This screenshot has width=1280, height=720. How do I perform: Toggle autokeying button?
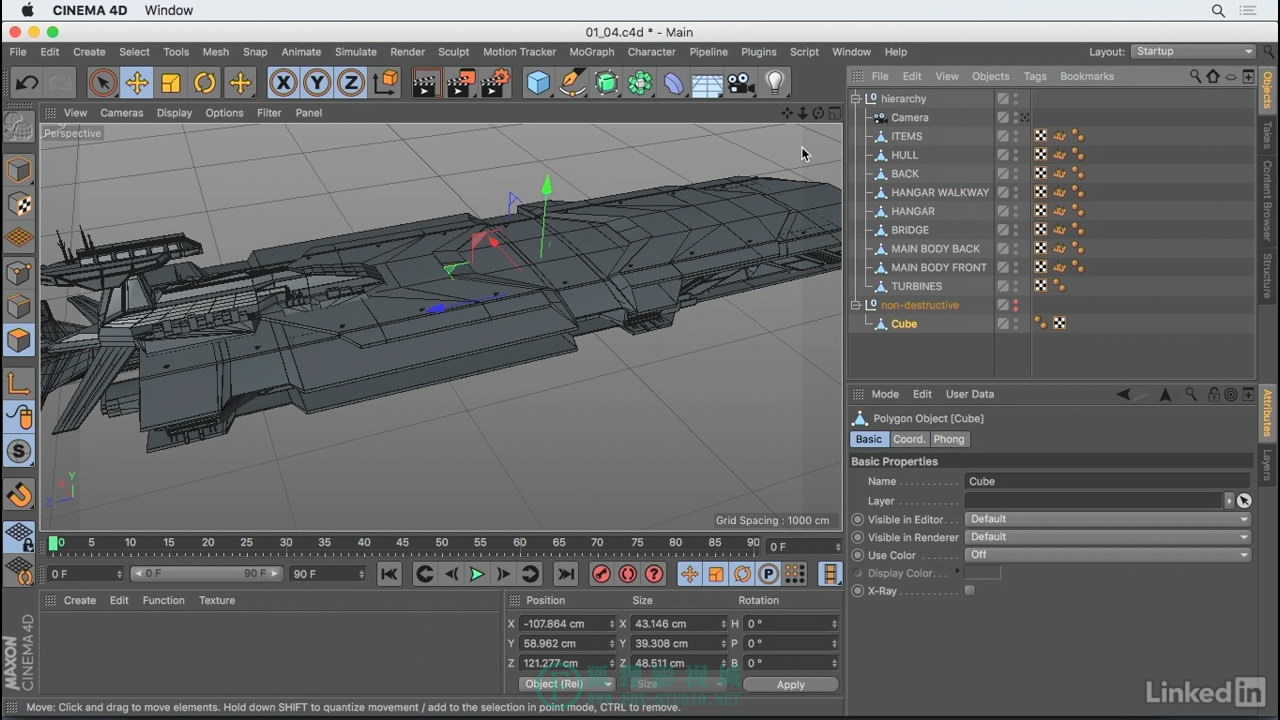pyautogui.click(x=628, y=574)
